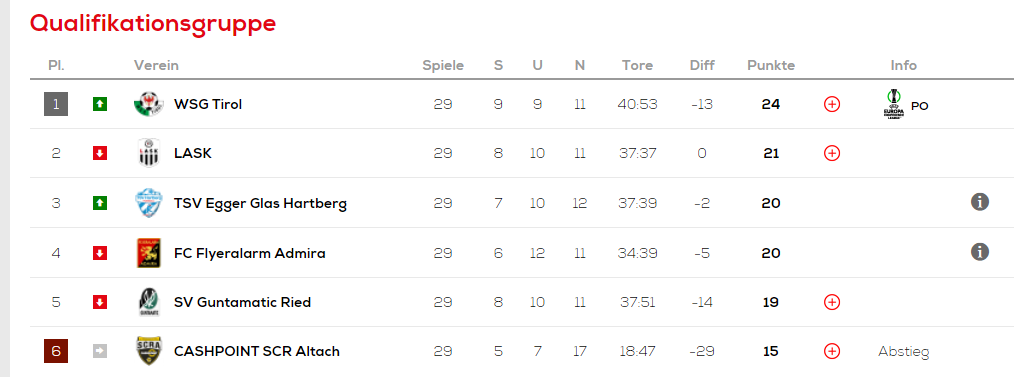Open the info icon for Hartberg
Image resolution: width=1019 pixels, height=377 pixels.
point(979,202)
